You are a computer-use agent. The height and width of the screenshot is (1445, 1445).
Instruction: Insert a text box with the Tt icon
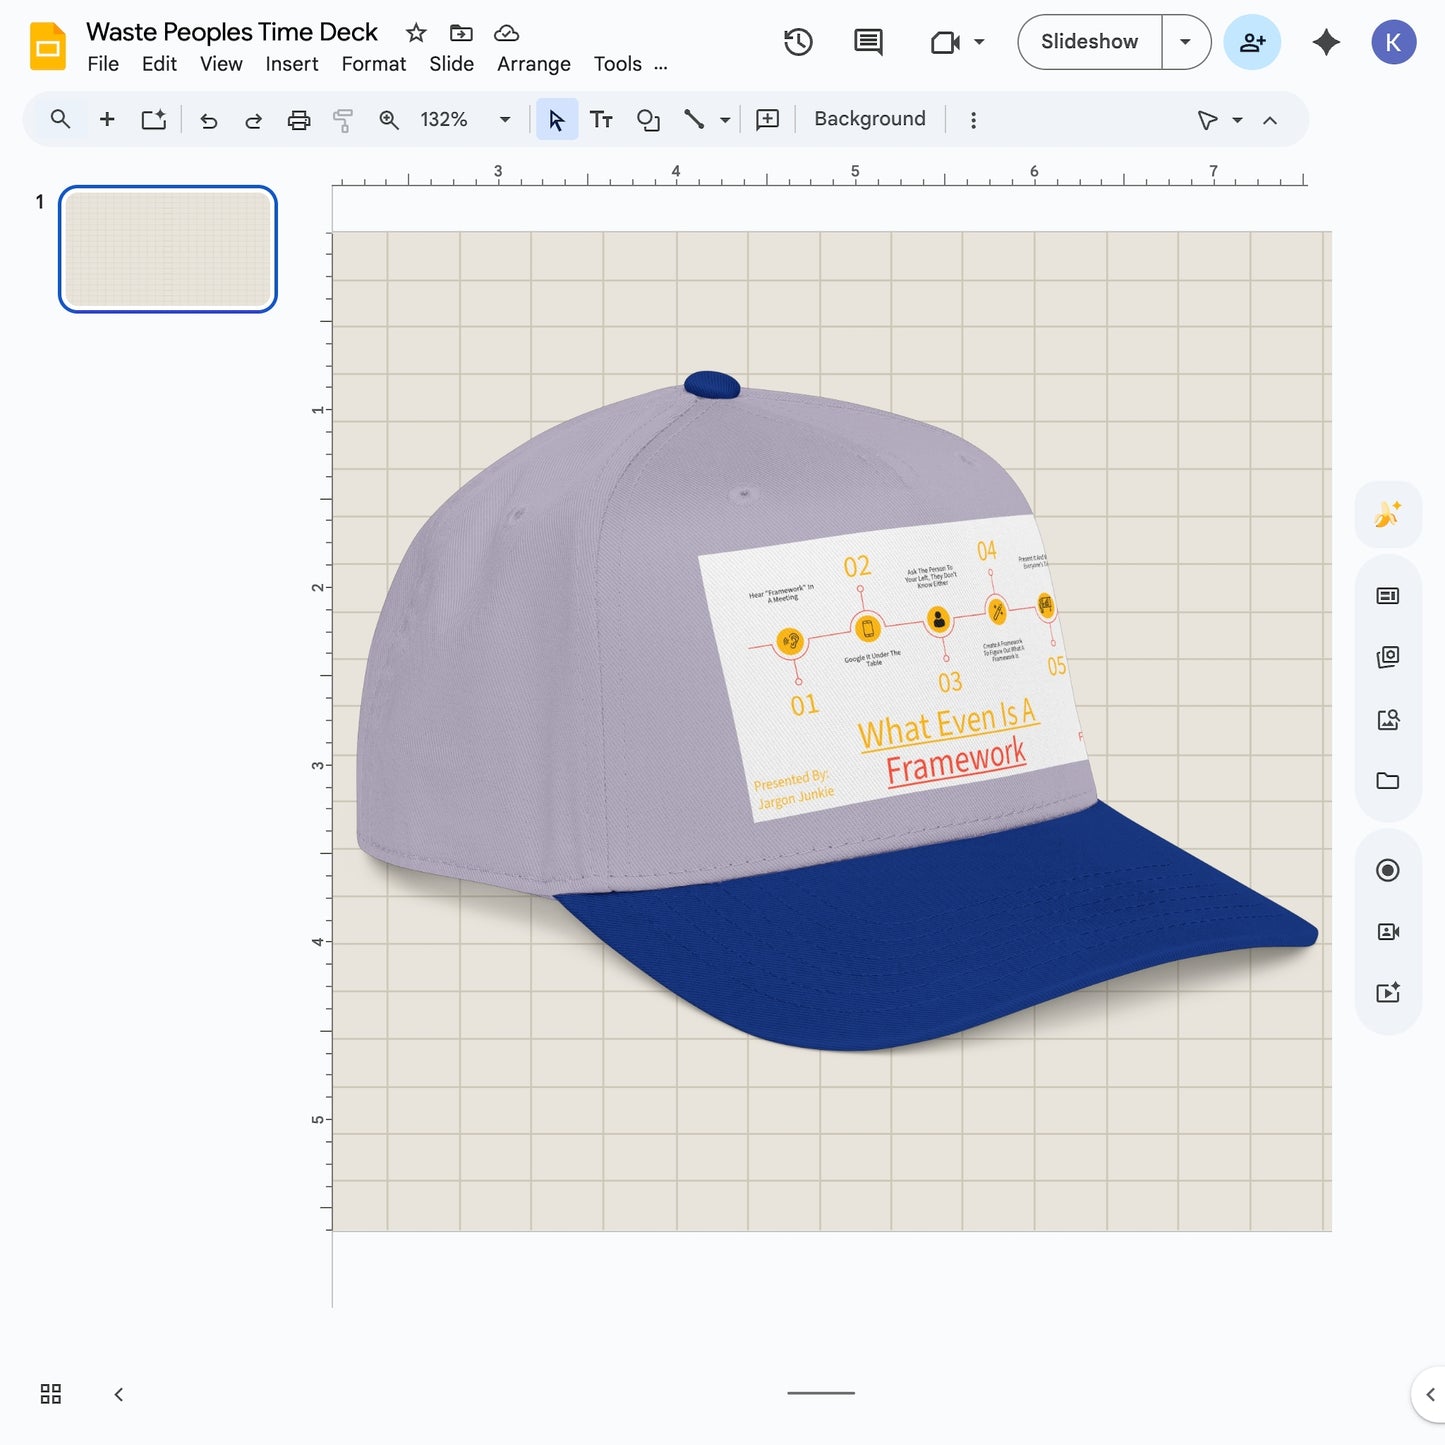coord(601,119)
